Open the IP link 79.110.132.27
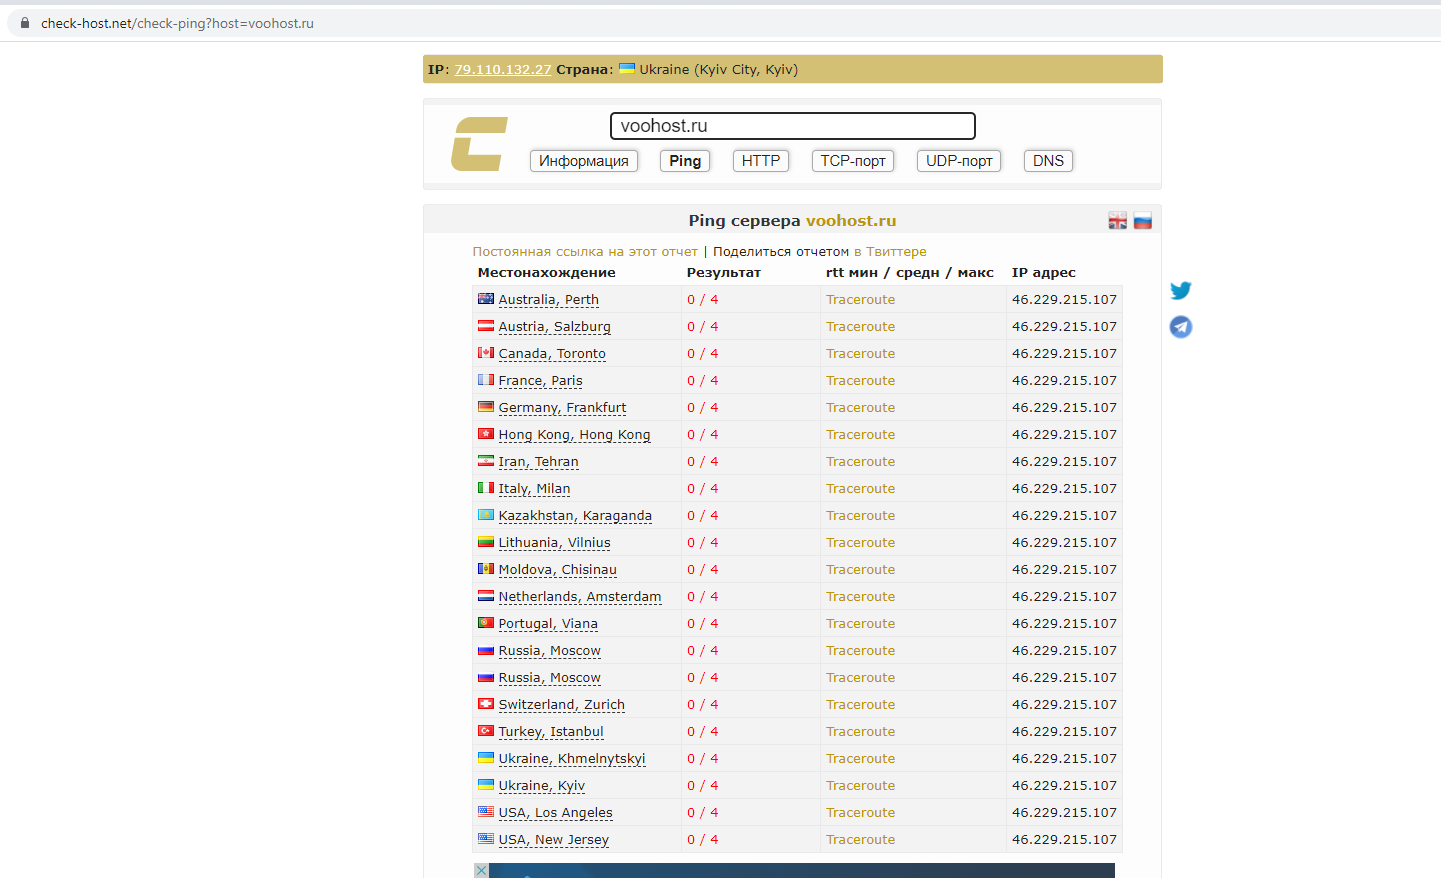The image size is (1441, 878). [503, 70]
